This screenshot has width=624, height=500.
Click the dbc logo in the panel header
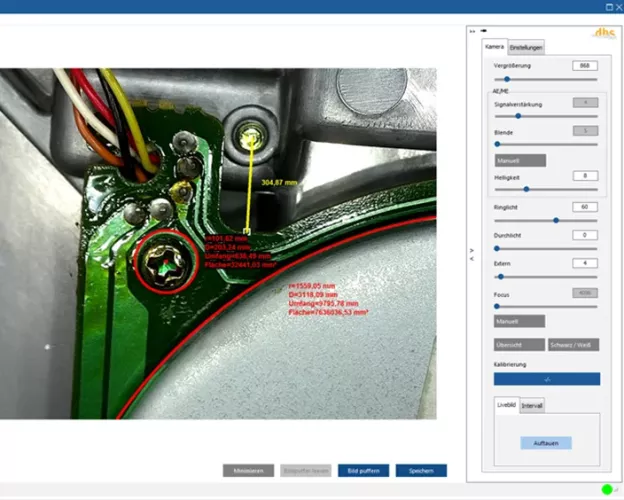click(x=604, y=34)
